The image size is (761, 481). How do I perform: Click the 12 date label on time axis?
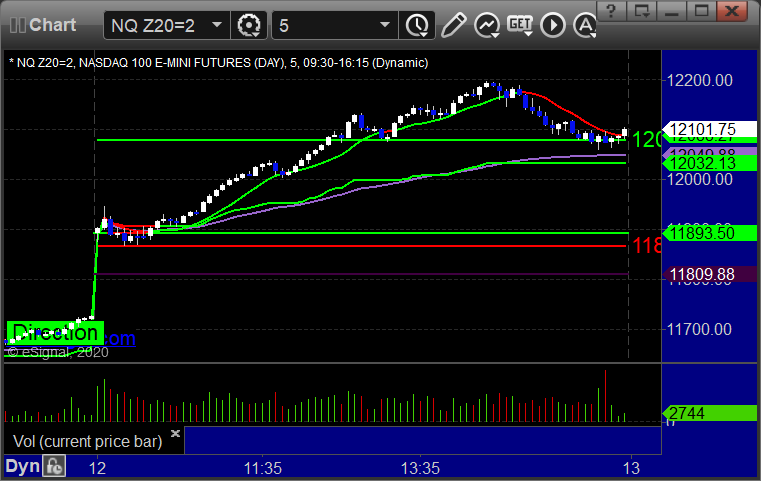pos(98,468)
